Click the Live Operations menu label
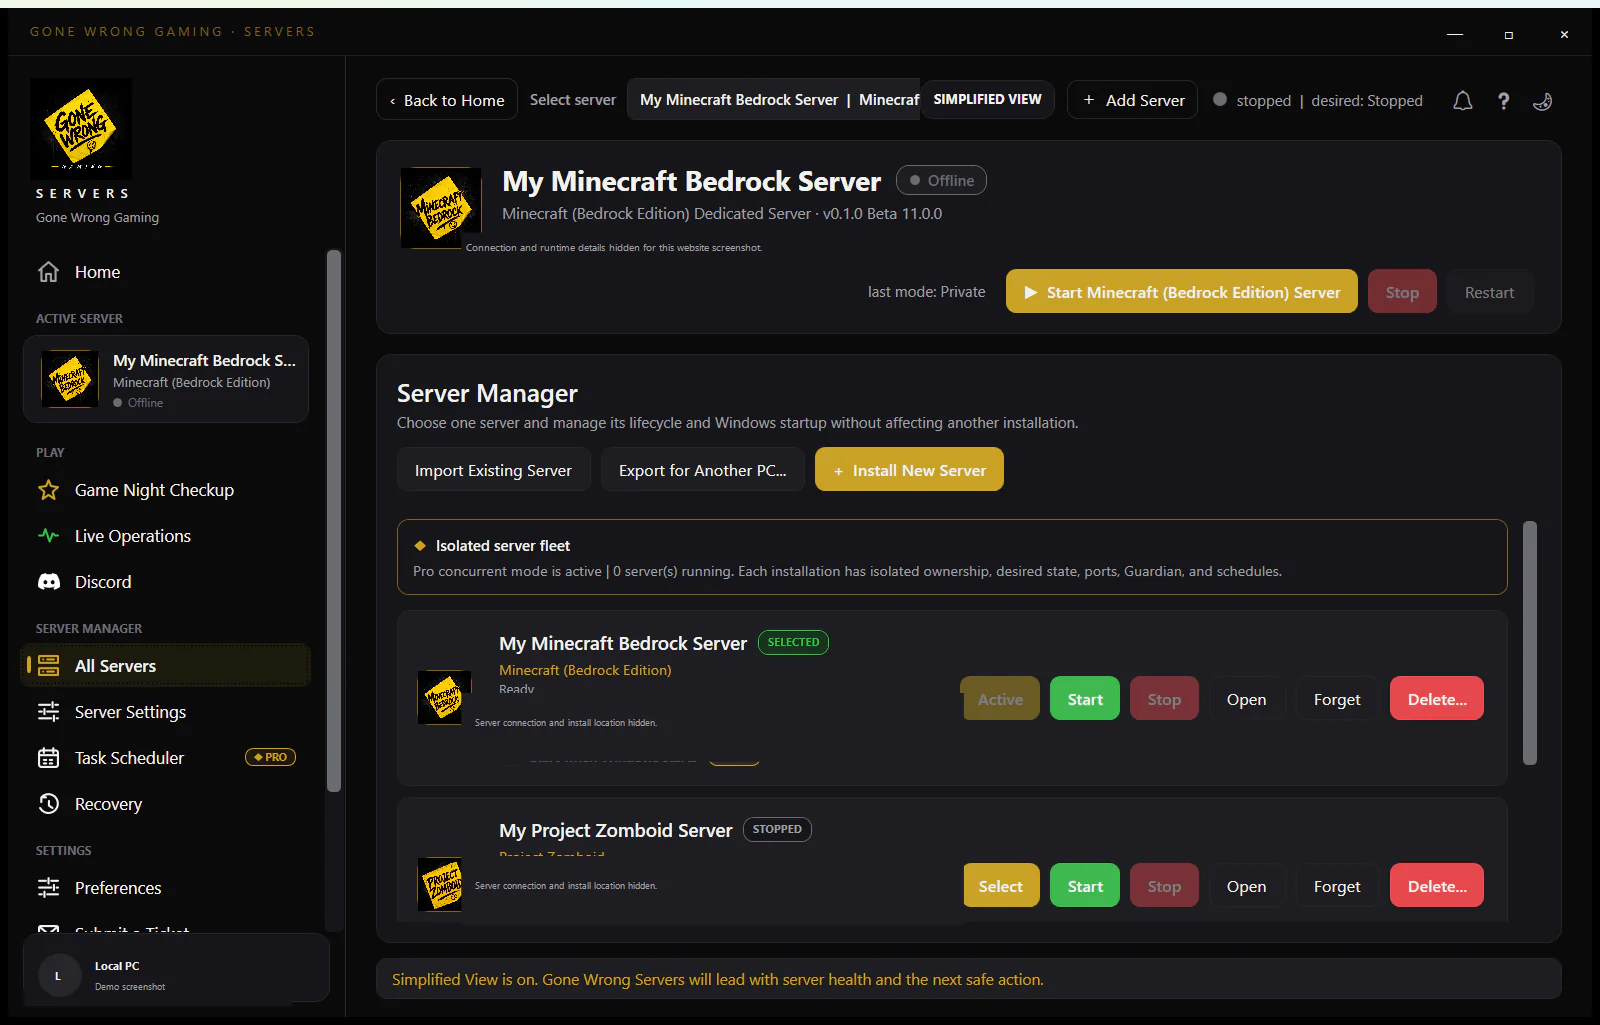 tap(133, 536)
